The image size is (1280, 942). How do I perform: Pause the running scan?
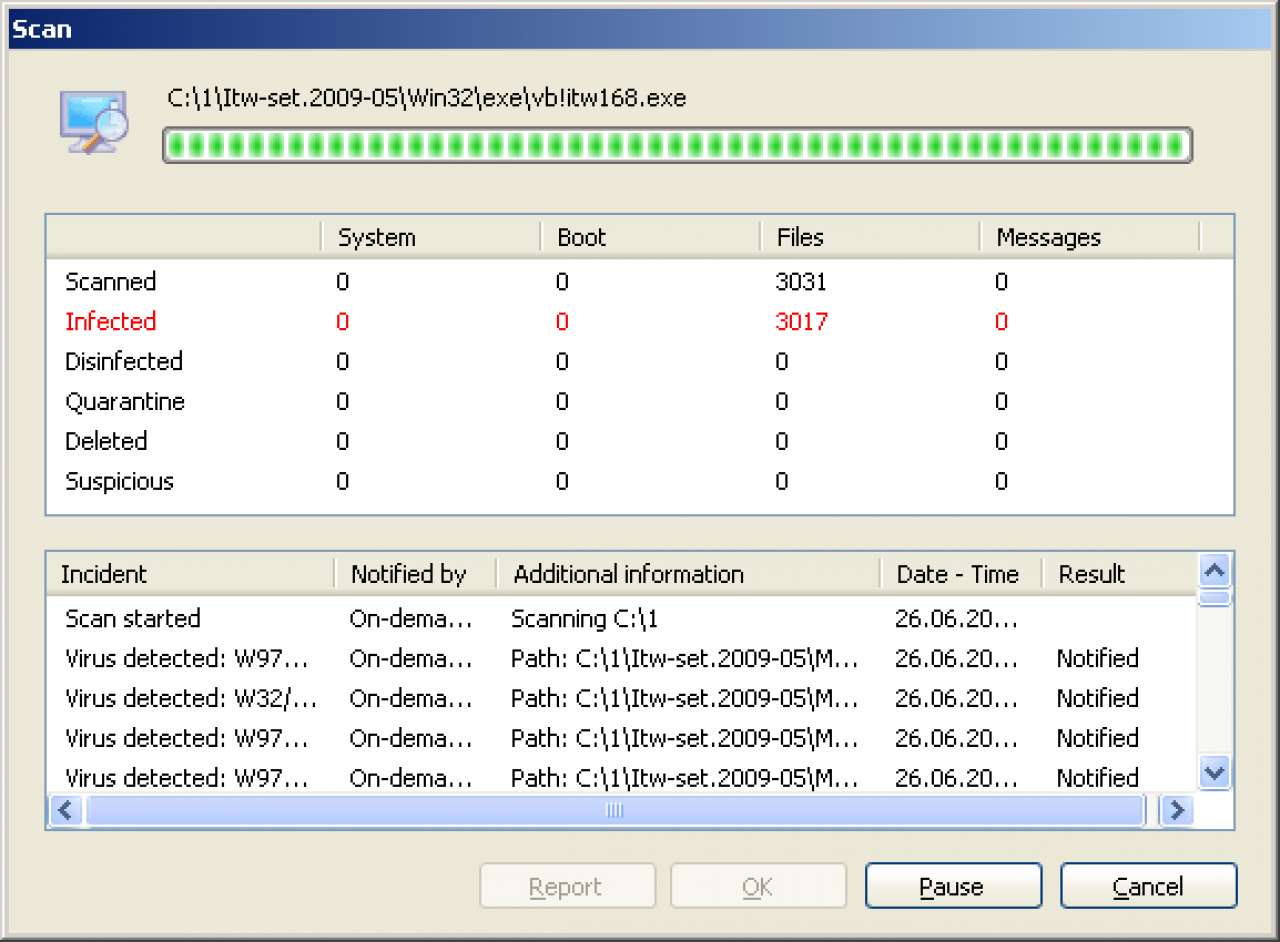tap(953, 886)
